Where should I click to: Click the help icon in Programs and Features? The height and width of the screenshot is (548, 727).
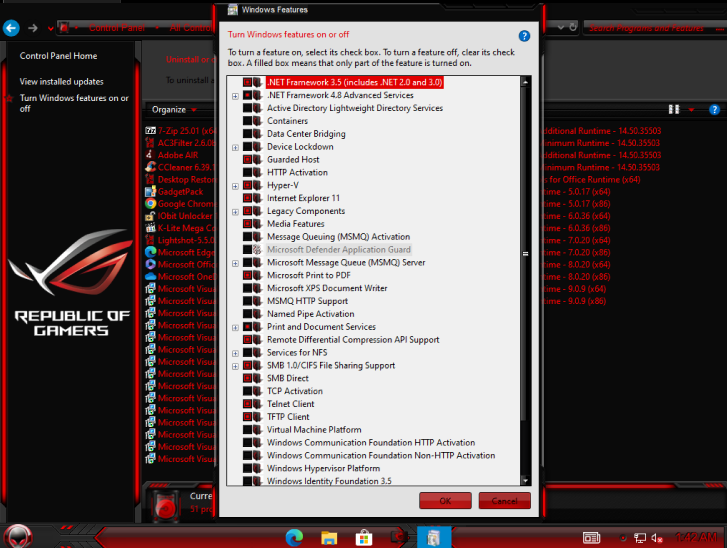coord(714,110)
